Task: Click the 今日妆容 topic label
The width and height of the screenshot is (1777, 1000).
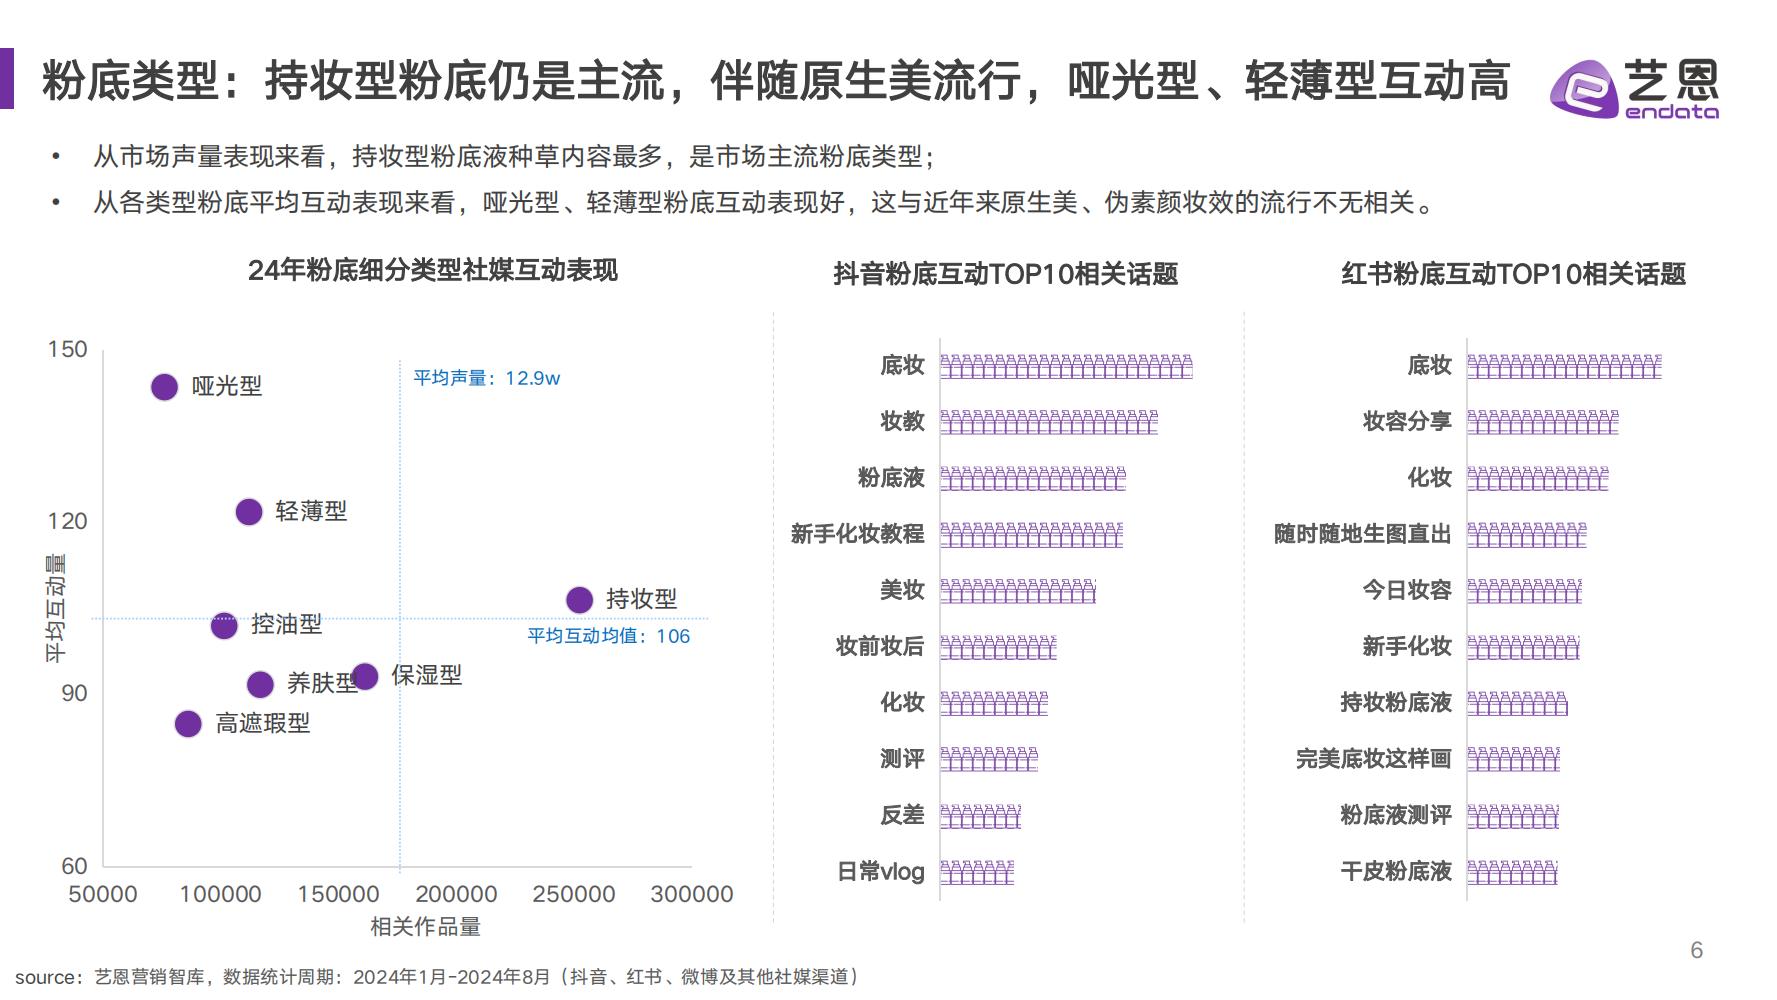Action: (1407, 591)
